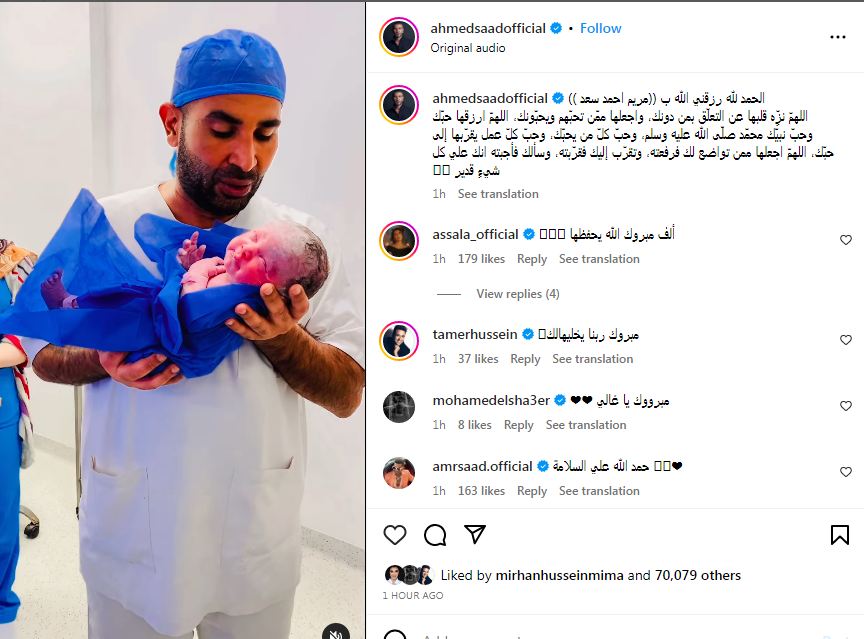
Task: Reply to assala_official's comment
Action: click(x=532, y=259)
